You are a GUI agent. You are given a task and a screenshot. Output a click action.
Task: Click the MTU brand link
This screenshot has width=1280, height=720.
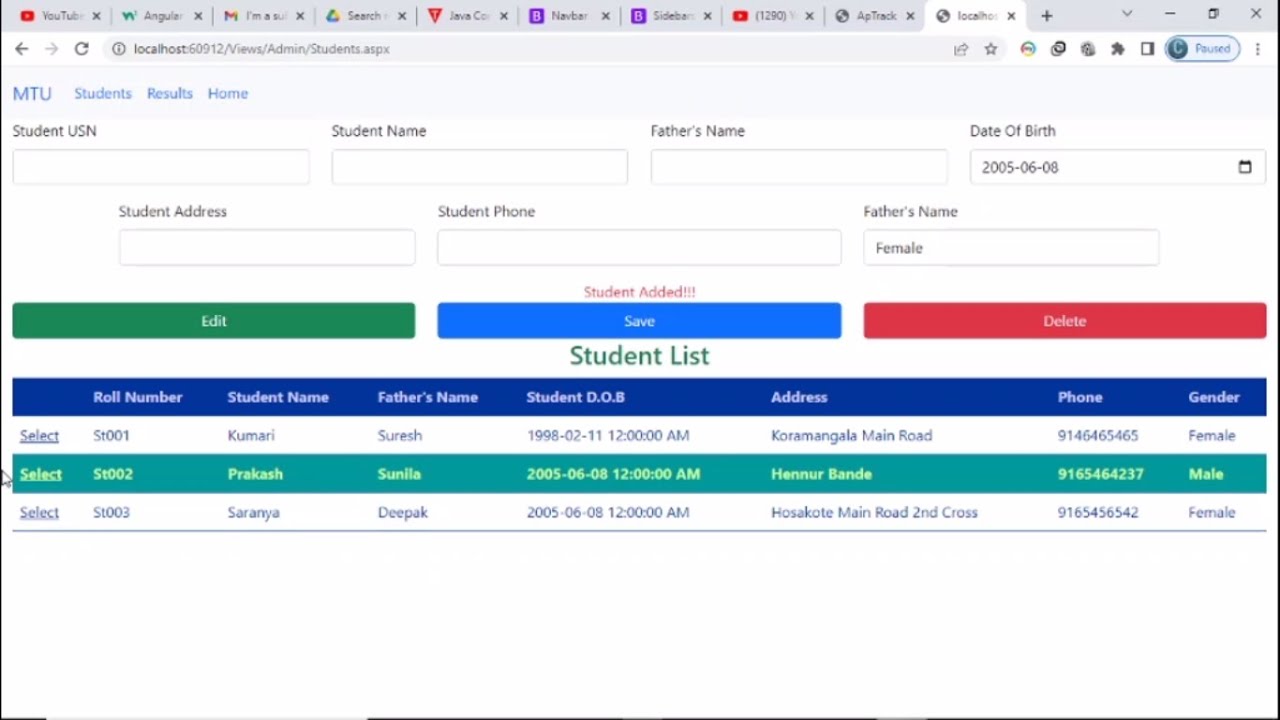coord(32,93)
